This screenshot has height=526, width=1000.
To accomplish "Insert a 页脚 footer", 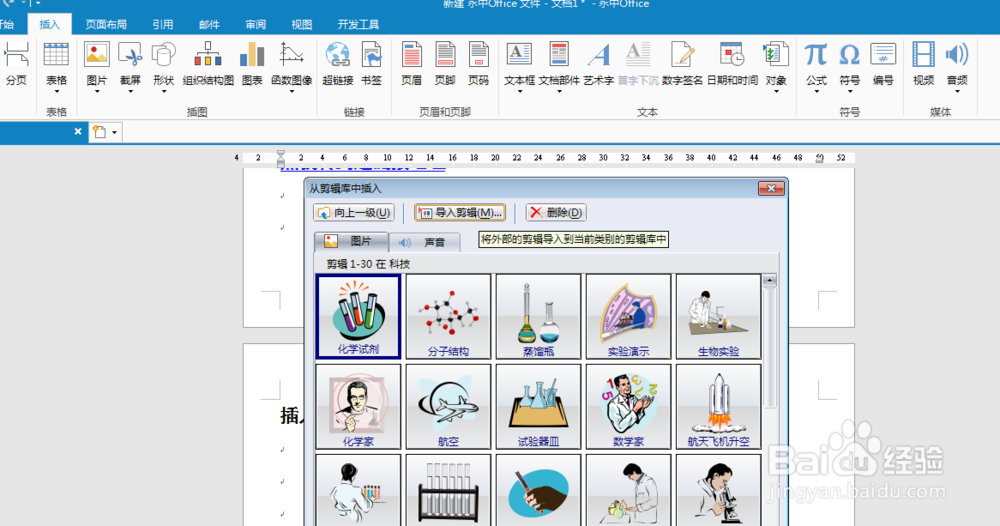I will click(445, 64).
